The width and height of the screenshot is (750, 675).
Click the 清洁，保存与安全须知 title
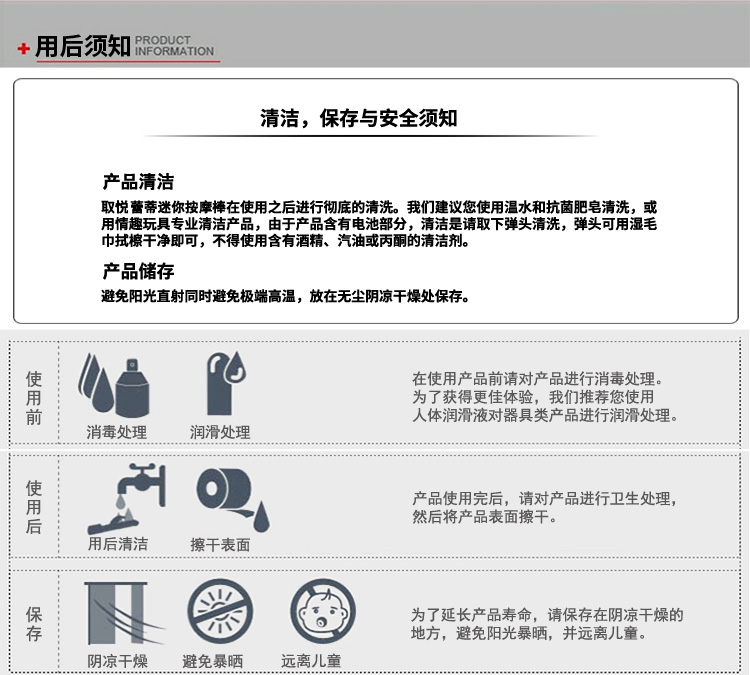coord(358,119)
